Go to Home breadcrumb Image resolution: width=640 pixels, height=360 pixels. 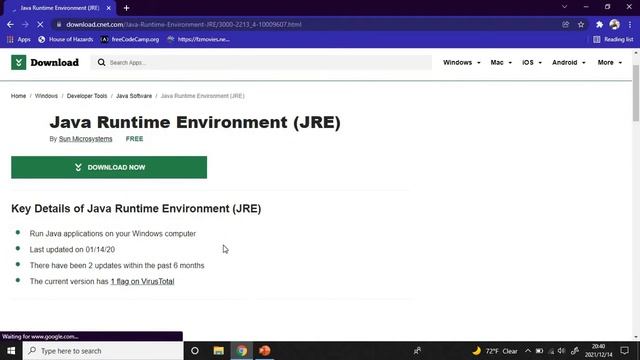click(18, 96)
